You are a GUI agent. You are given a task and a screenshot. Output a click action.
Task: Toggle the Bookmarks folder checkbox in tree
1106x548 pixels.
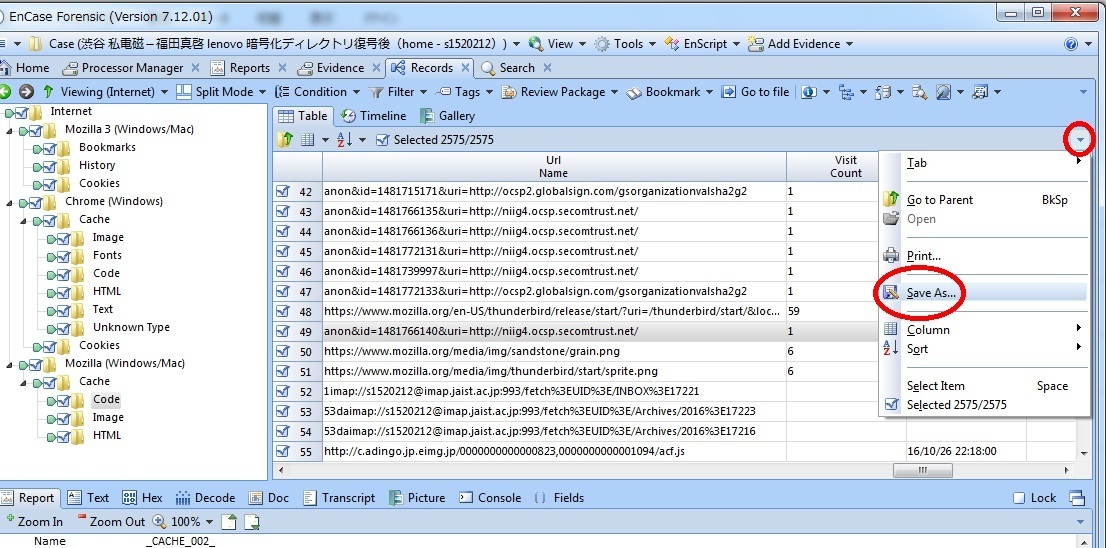[x=49, y=148]
